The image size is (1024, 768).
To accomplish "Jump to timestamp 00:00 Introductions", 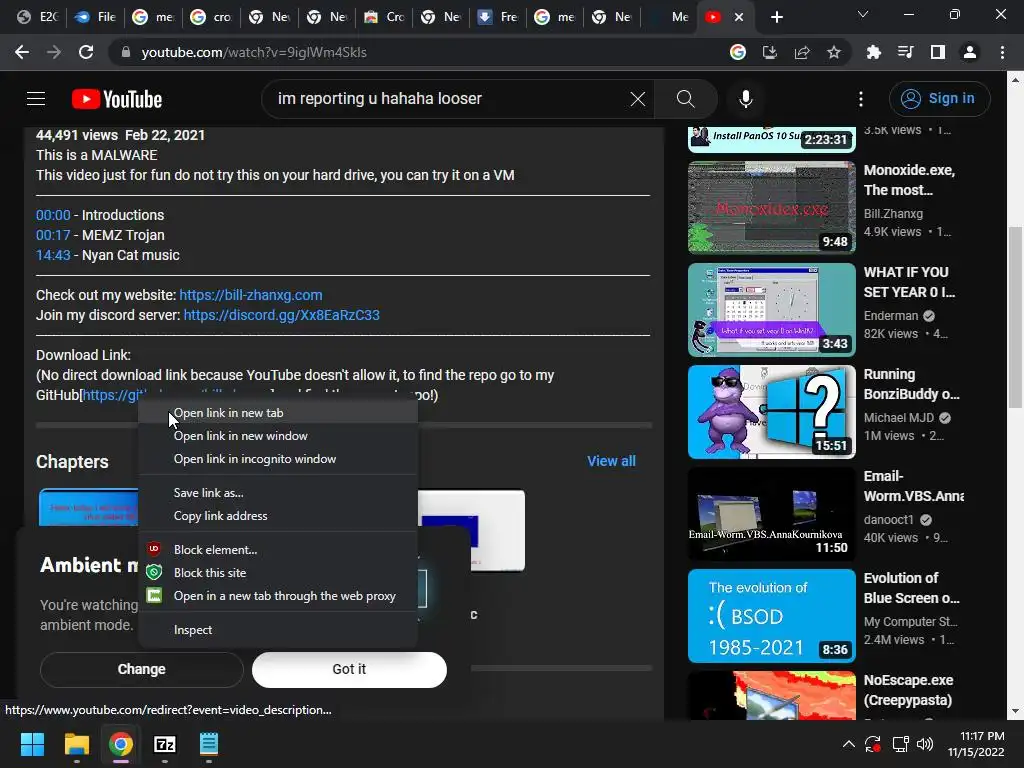I will (53, 215).
